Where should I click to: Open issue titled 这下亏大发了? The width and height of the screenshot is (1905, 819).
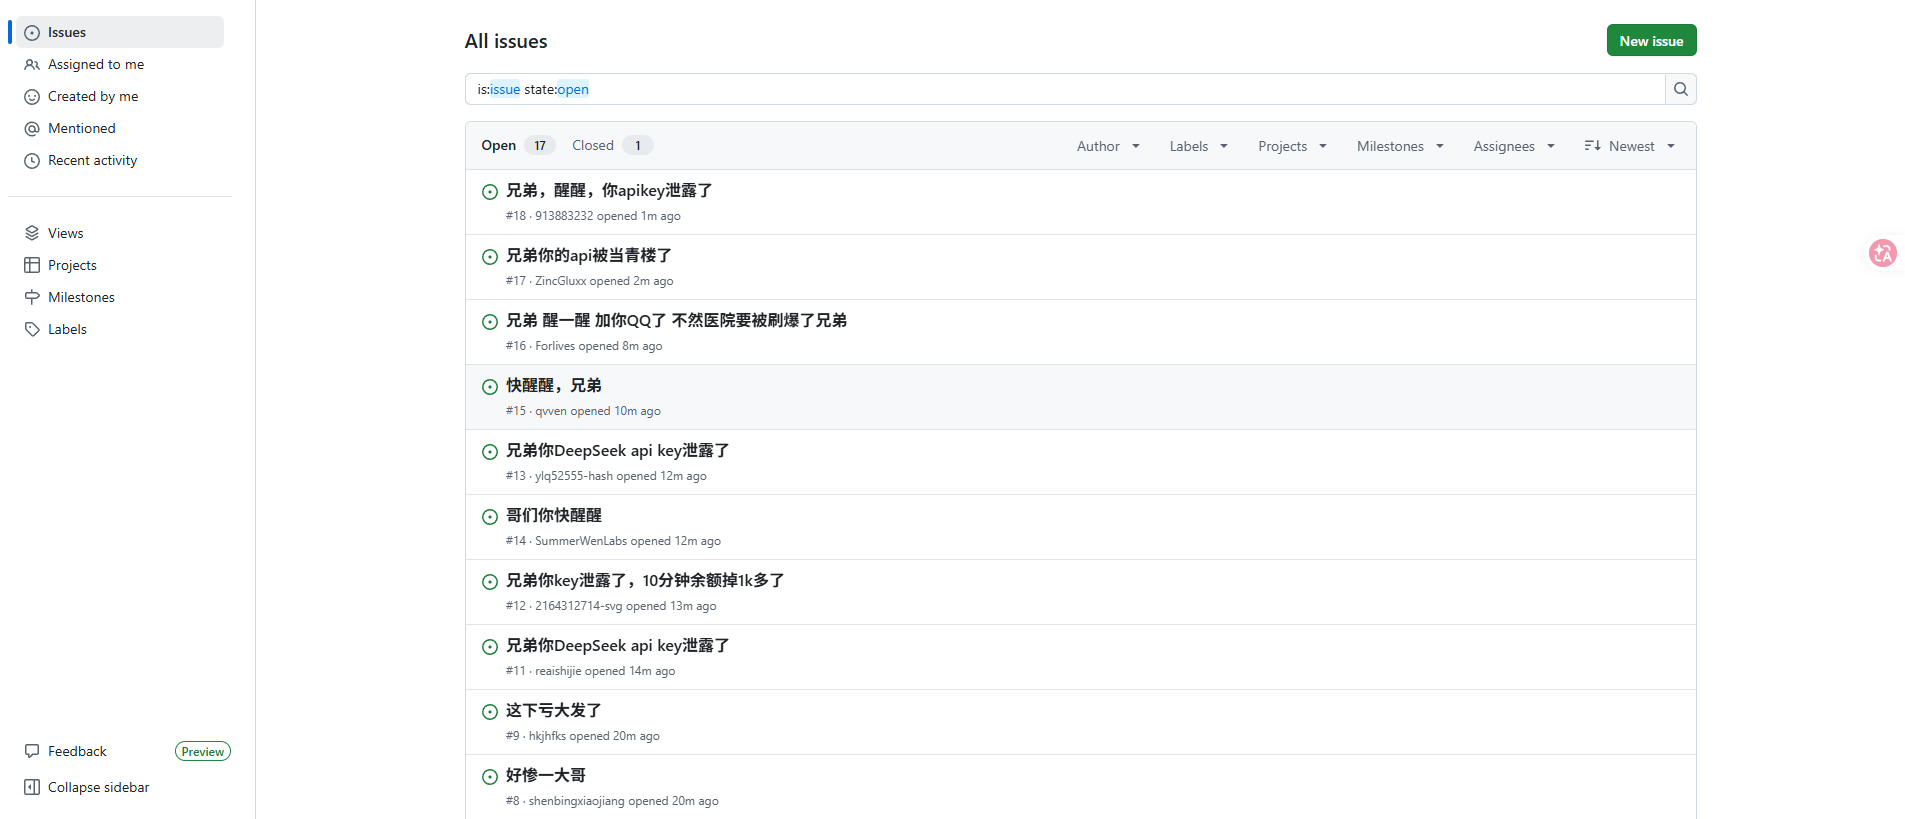click(x=554, y=710)
